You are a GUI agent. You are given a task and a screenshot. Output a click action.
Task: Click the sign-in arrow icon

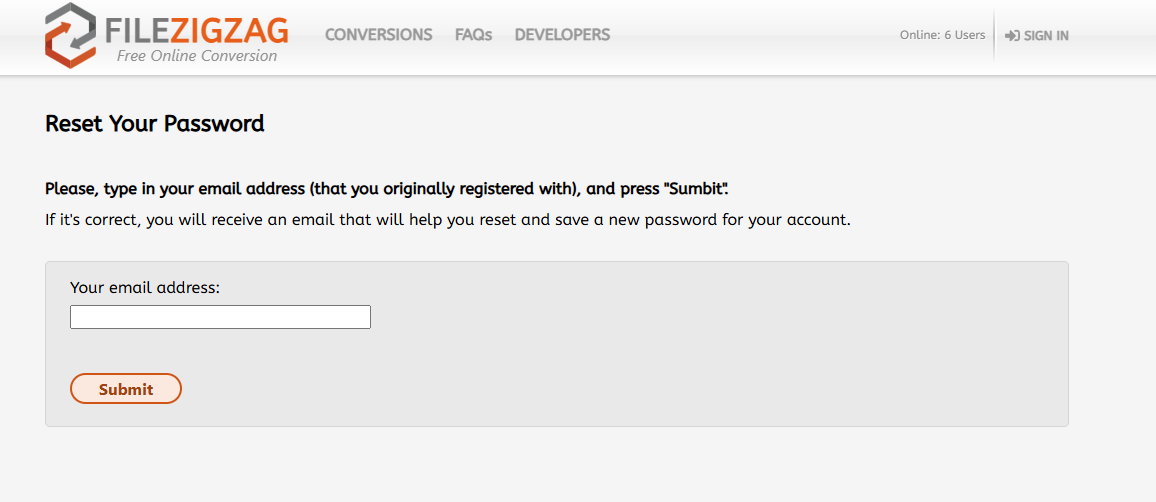(x=1012, y=36)
